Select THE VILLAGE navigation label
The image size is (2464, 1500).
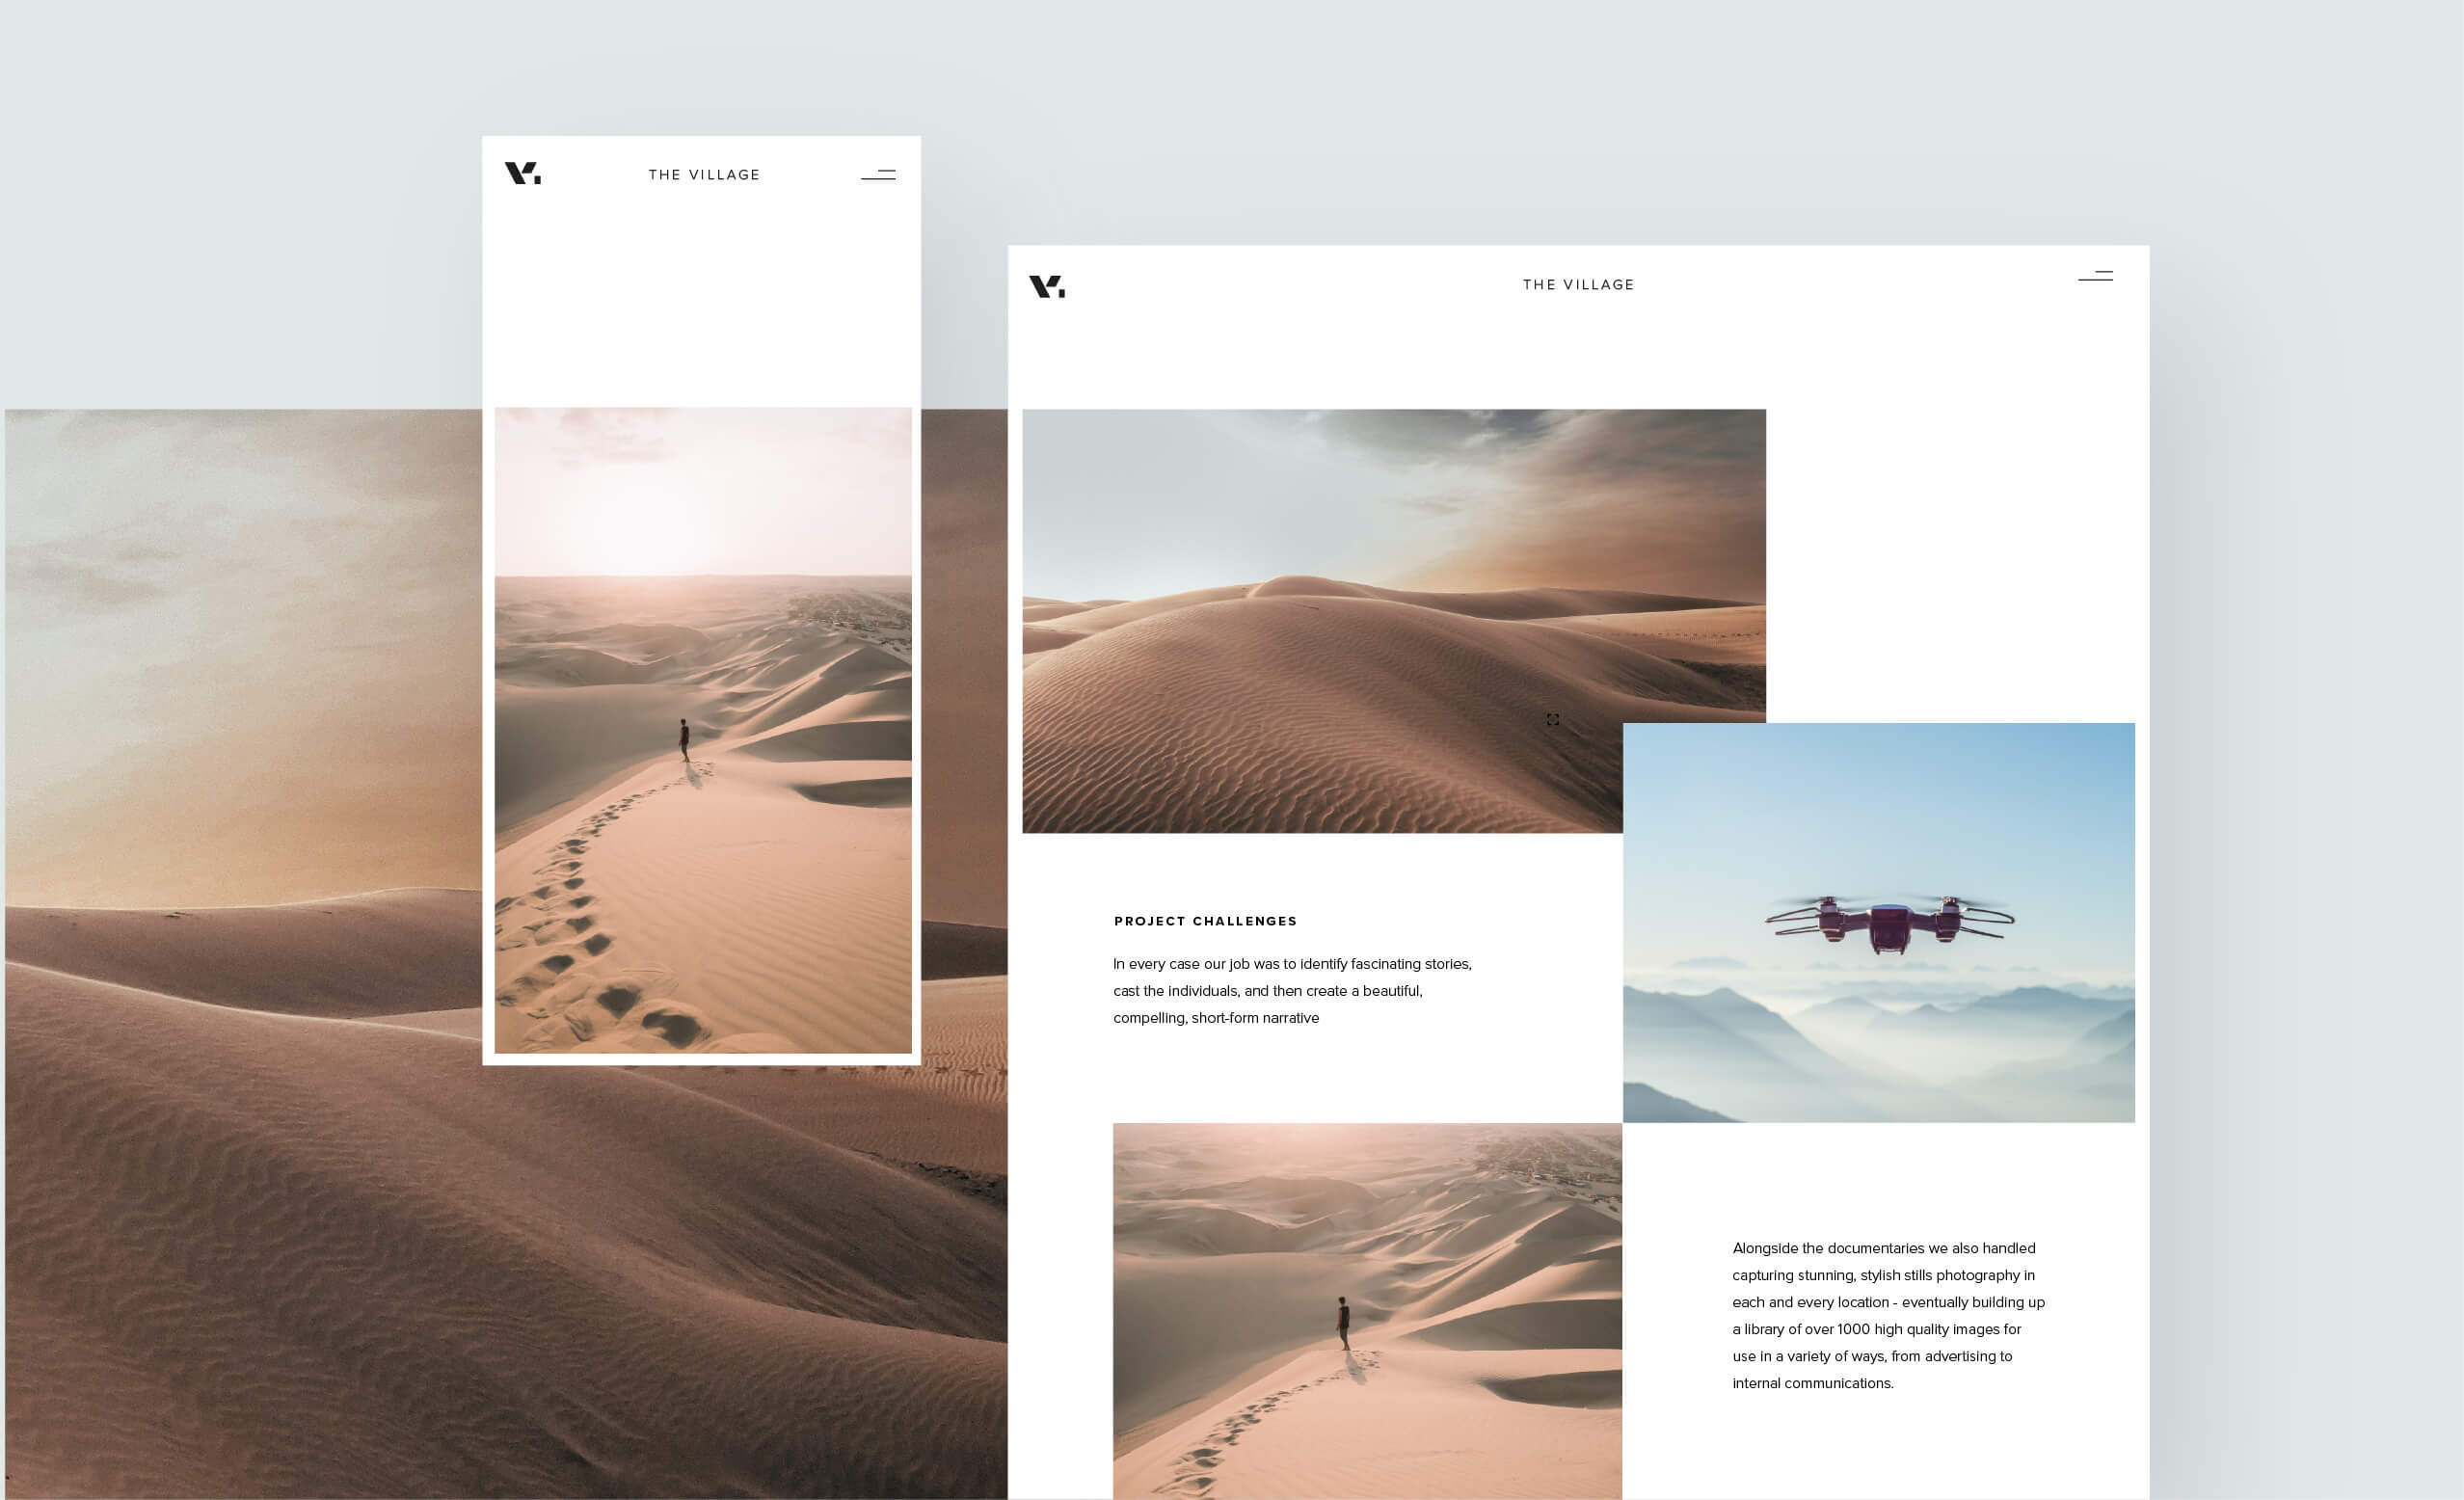tap(702, 173)
